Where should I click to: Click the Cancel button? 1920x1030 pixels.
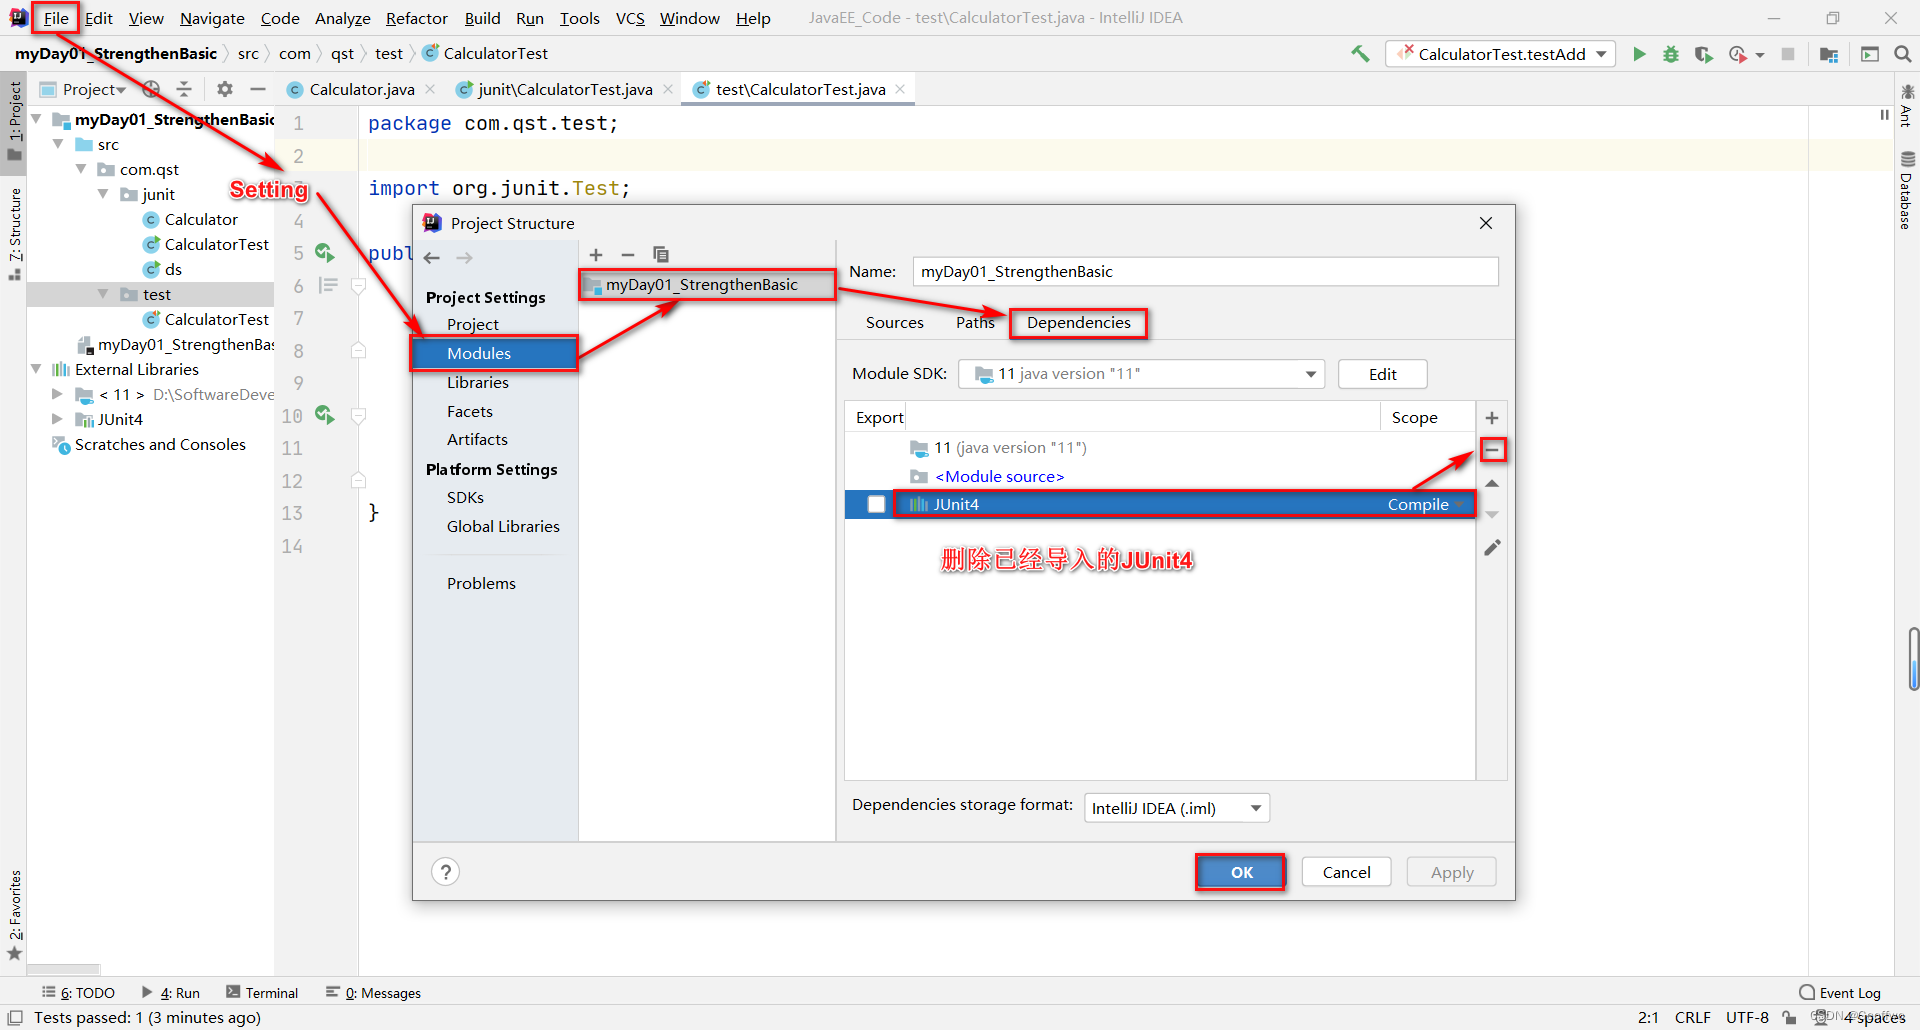click(1346, 872)
